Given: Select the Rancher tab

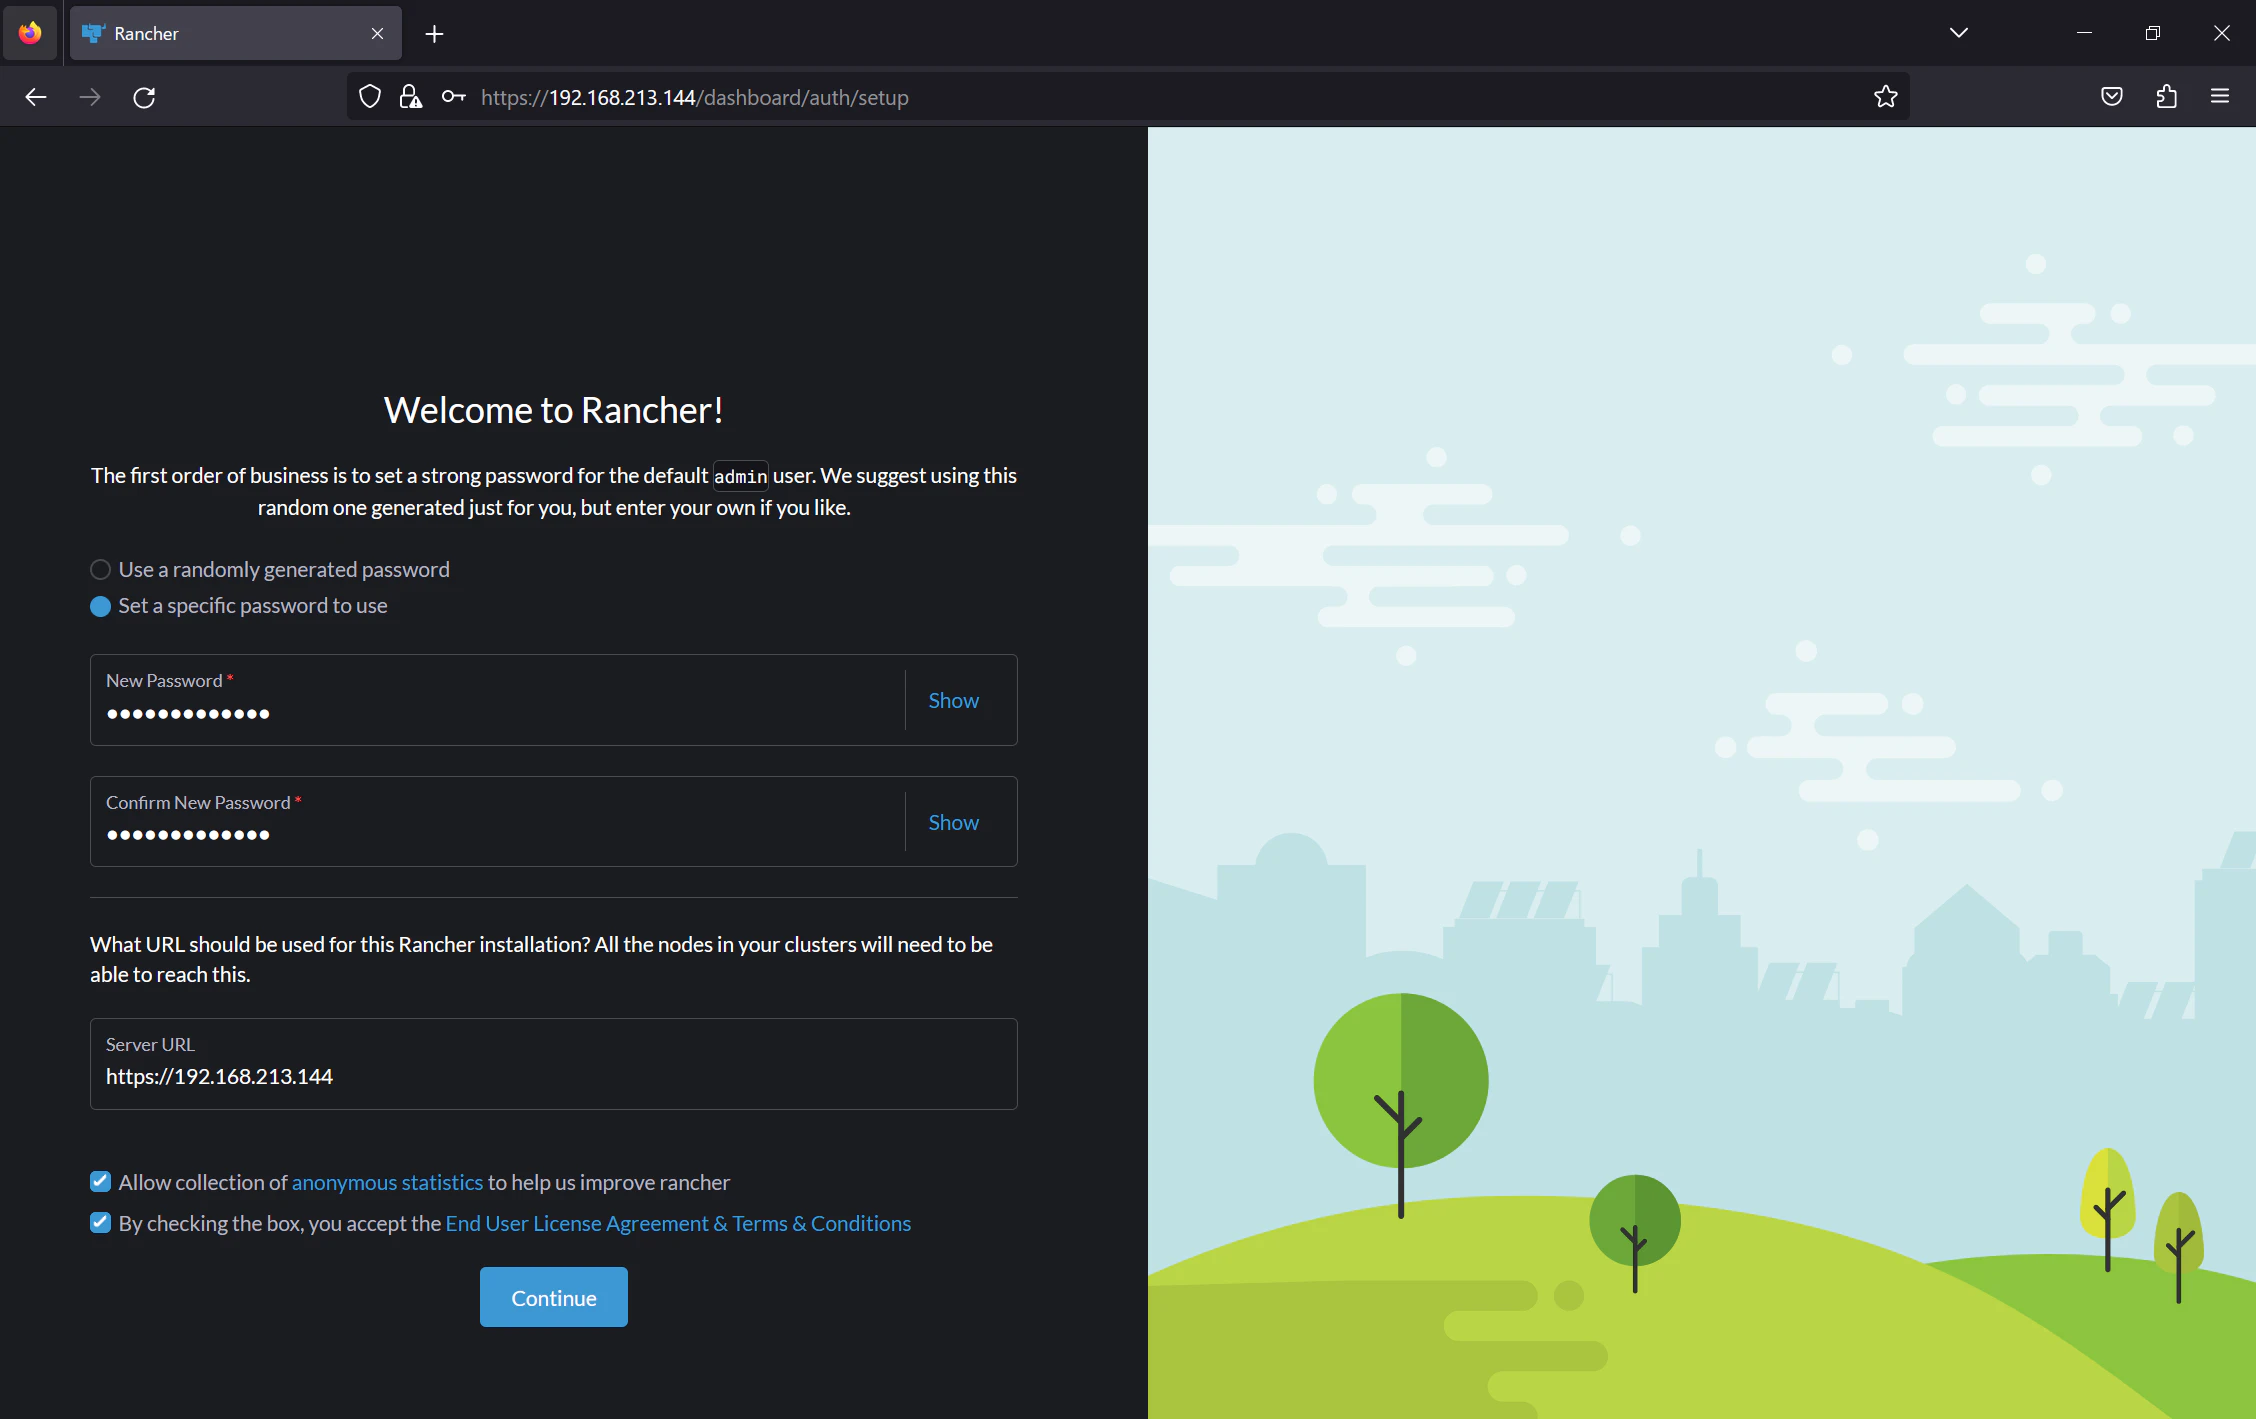Looking at the screenshot, I should tap(236, 33).
